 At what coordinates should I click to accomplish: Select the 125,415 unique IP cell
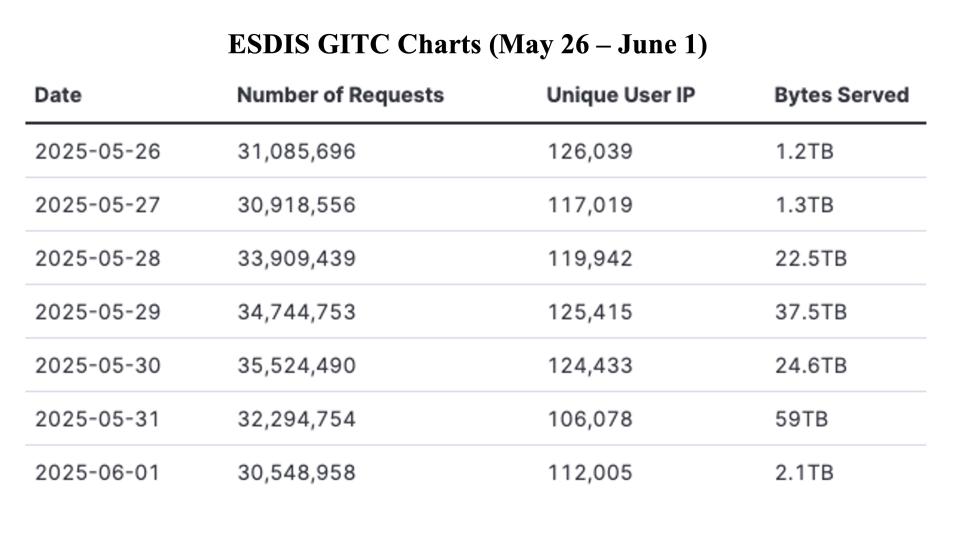pyautogui.click(x=590, y=312)
